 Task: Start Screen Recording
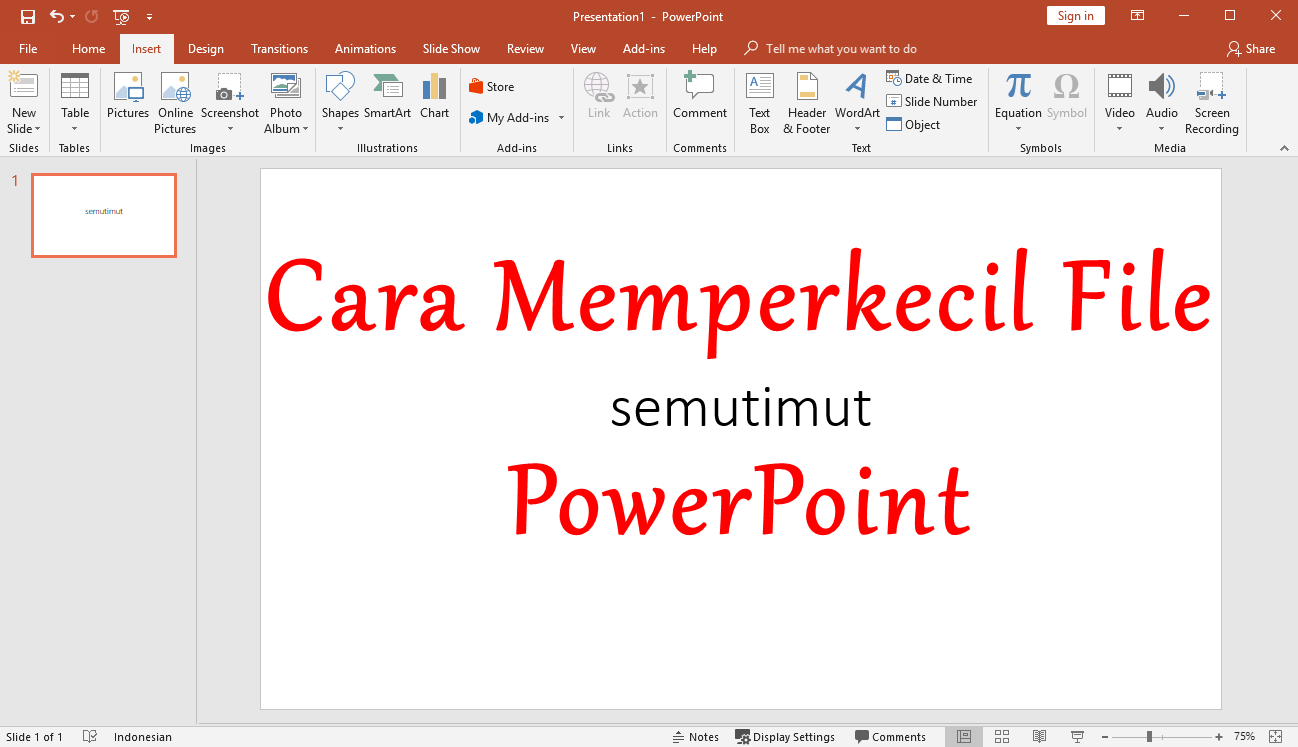click(1212, 104)
